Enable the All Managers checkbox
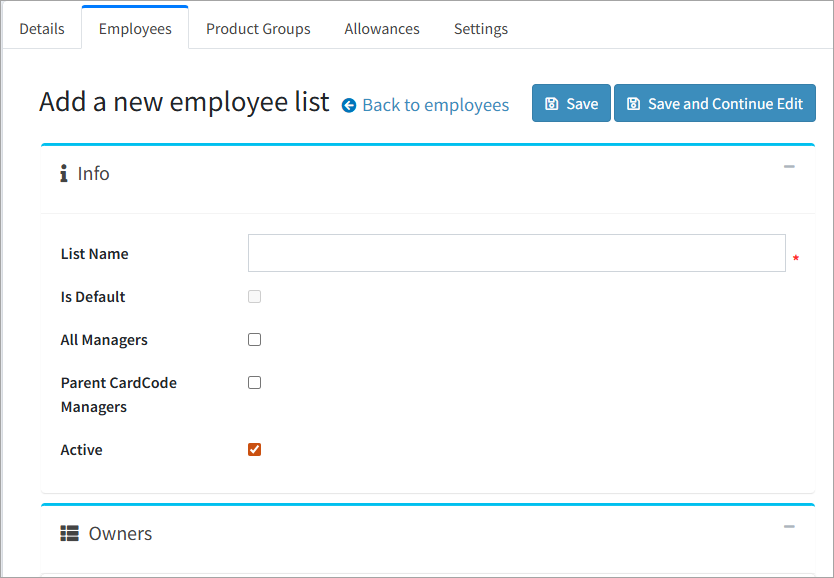 [x=254, y=340]
